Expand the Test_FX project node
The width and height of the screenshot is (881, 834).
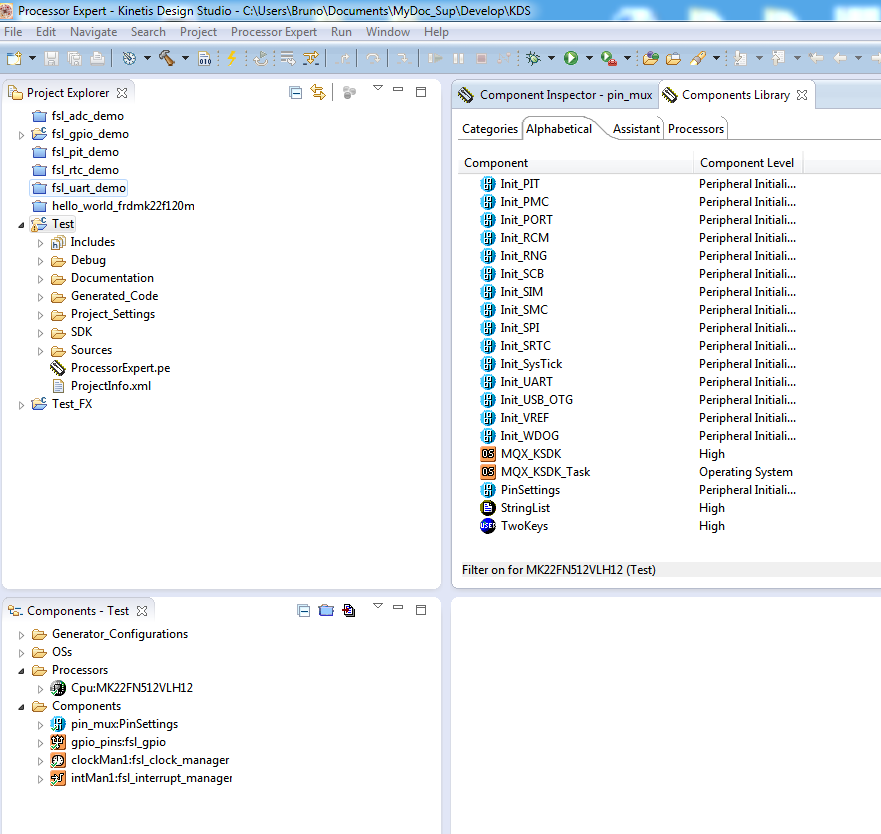click(x=21, y=405)
